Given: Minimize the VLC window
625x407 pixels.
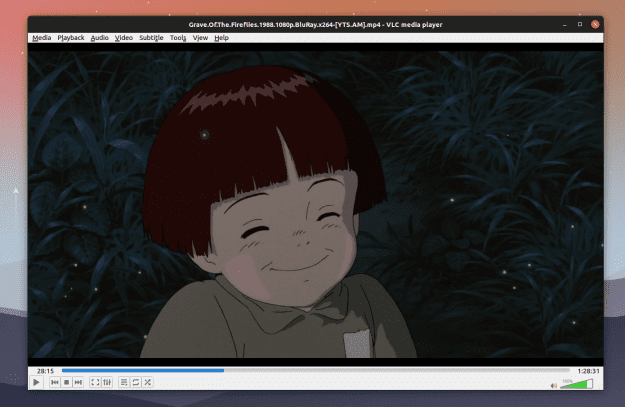Looking at the screenshot, I should [564, 25].
